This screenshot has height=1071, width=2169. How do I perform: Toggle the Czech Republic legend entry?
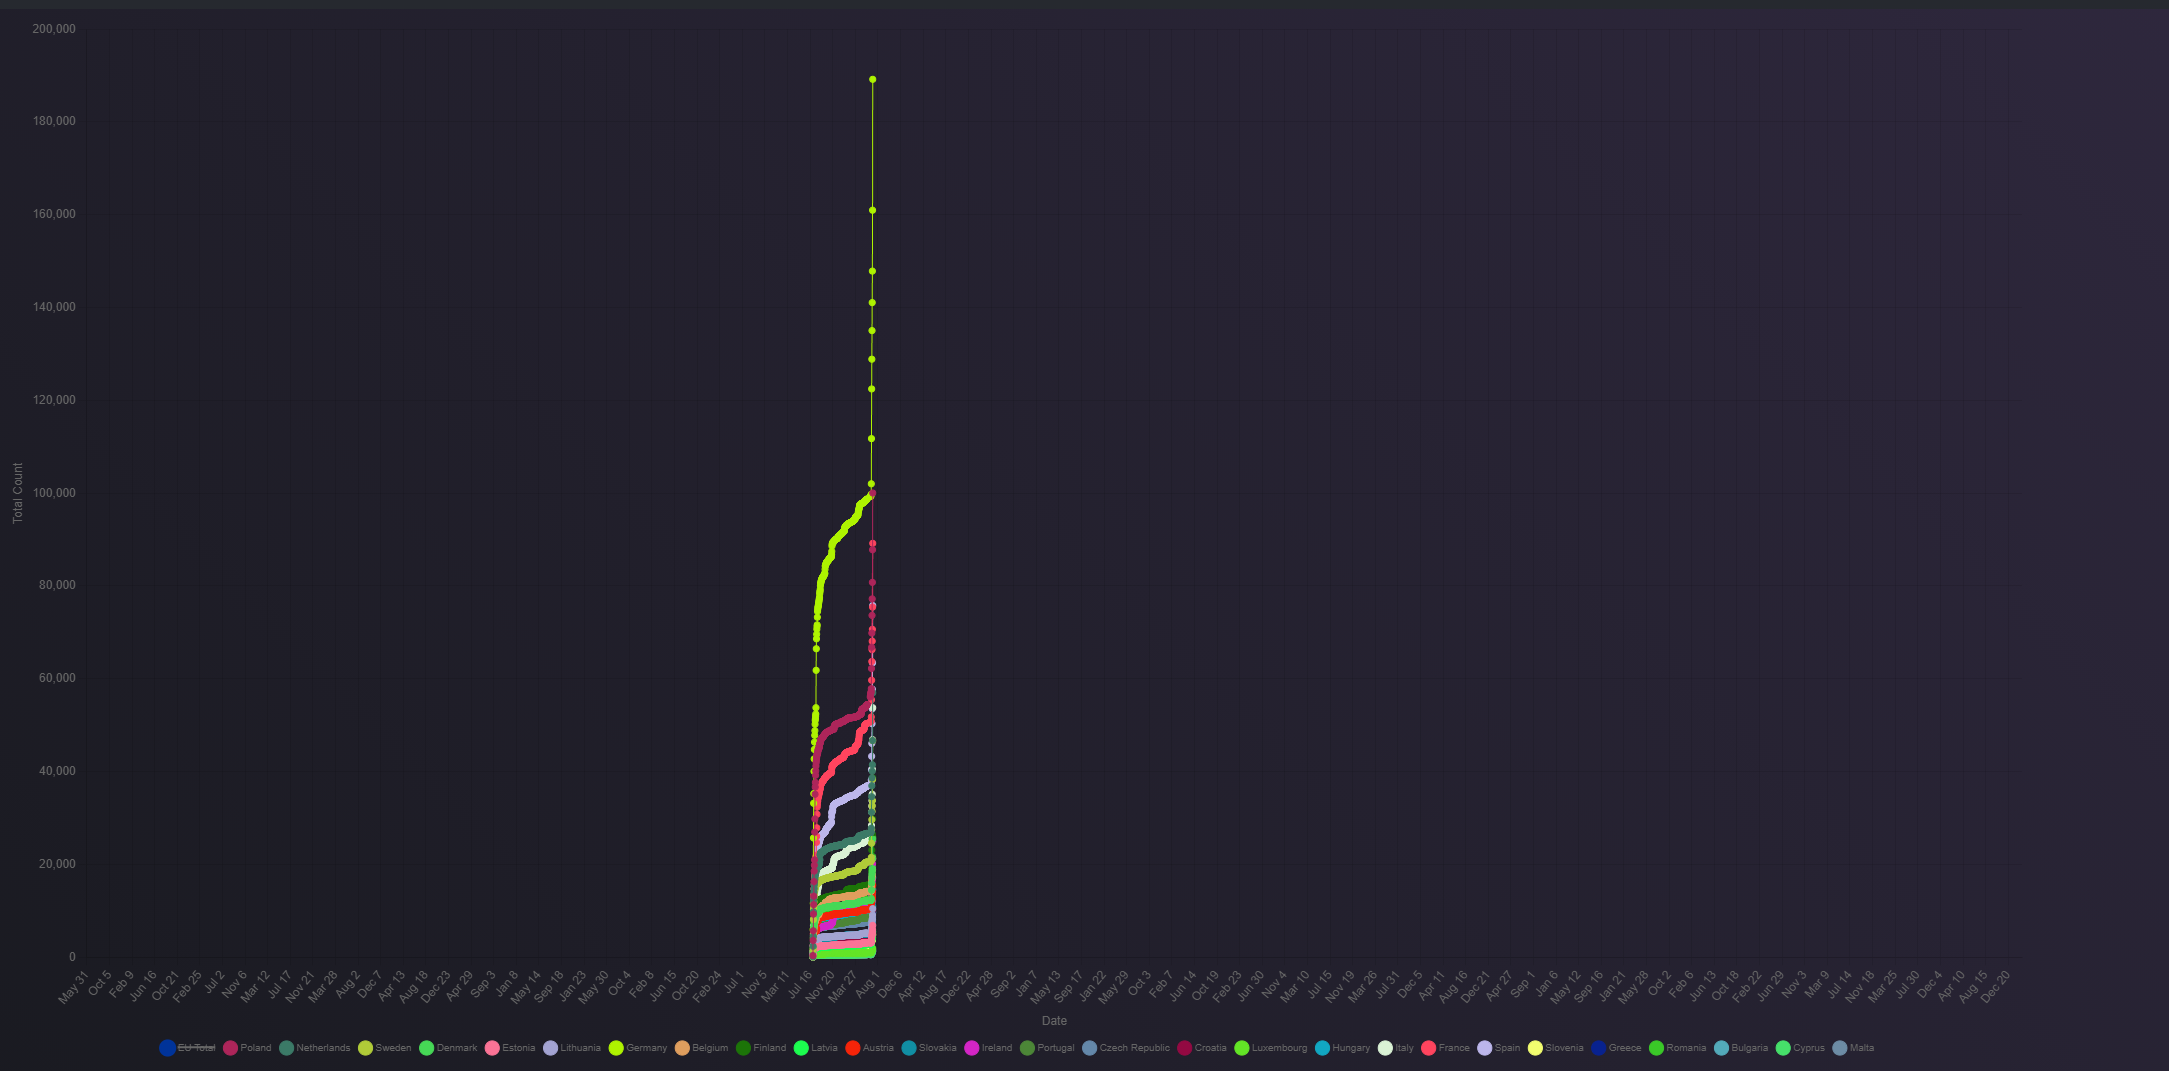pos(1126,1048)
